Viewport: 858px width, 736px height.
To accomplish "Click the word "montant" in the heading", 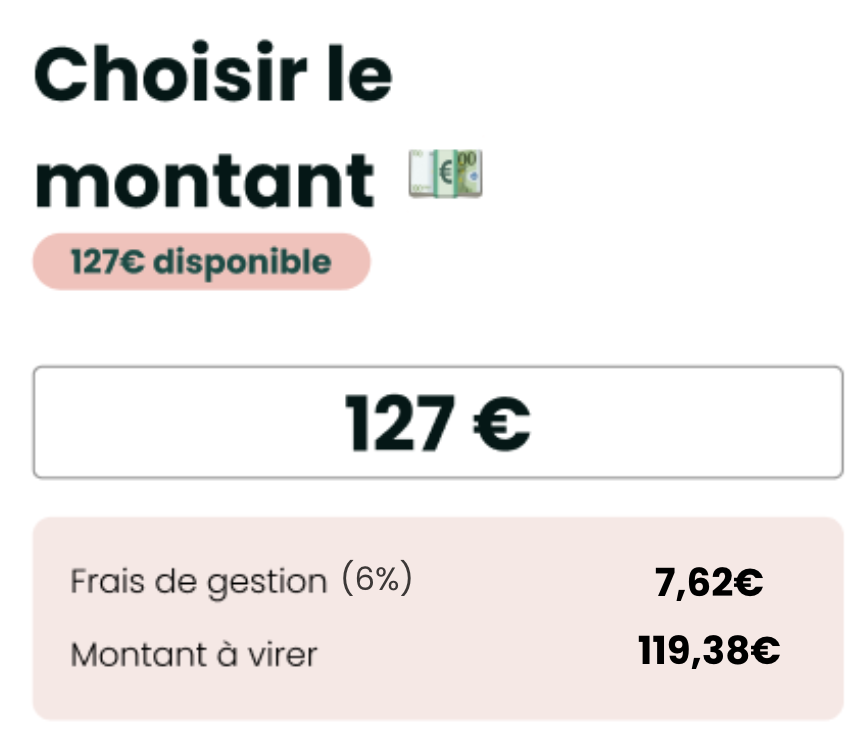I will [x=205, y=180].
